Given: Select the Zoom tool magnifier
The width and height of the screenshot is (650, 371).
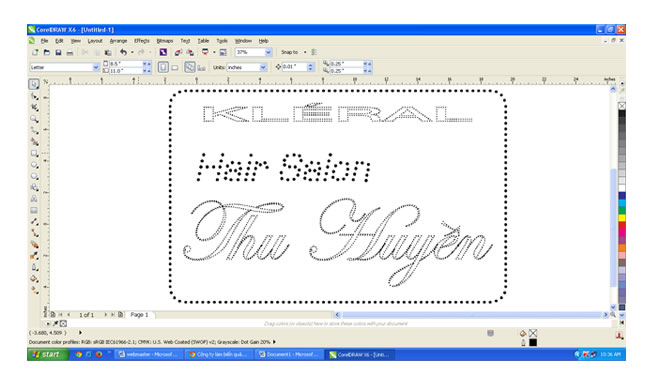Looking at the screenshot, I should click(34, 119).
